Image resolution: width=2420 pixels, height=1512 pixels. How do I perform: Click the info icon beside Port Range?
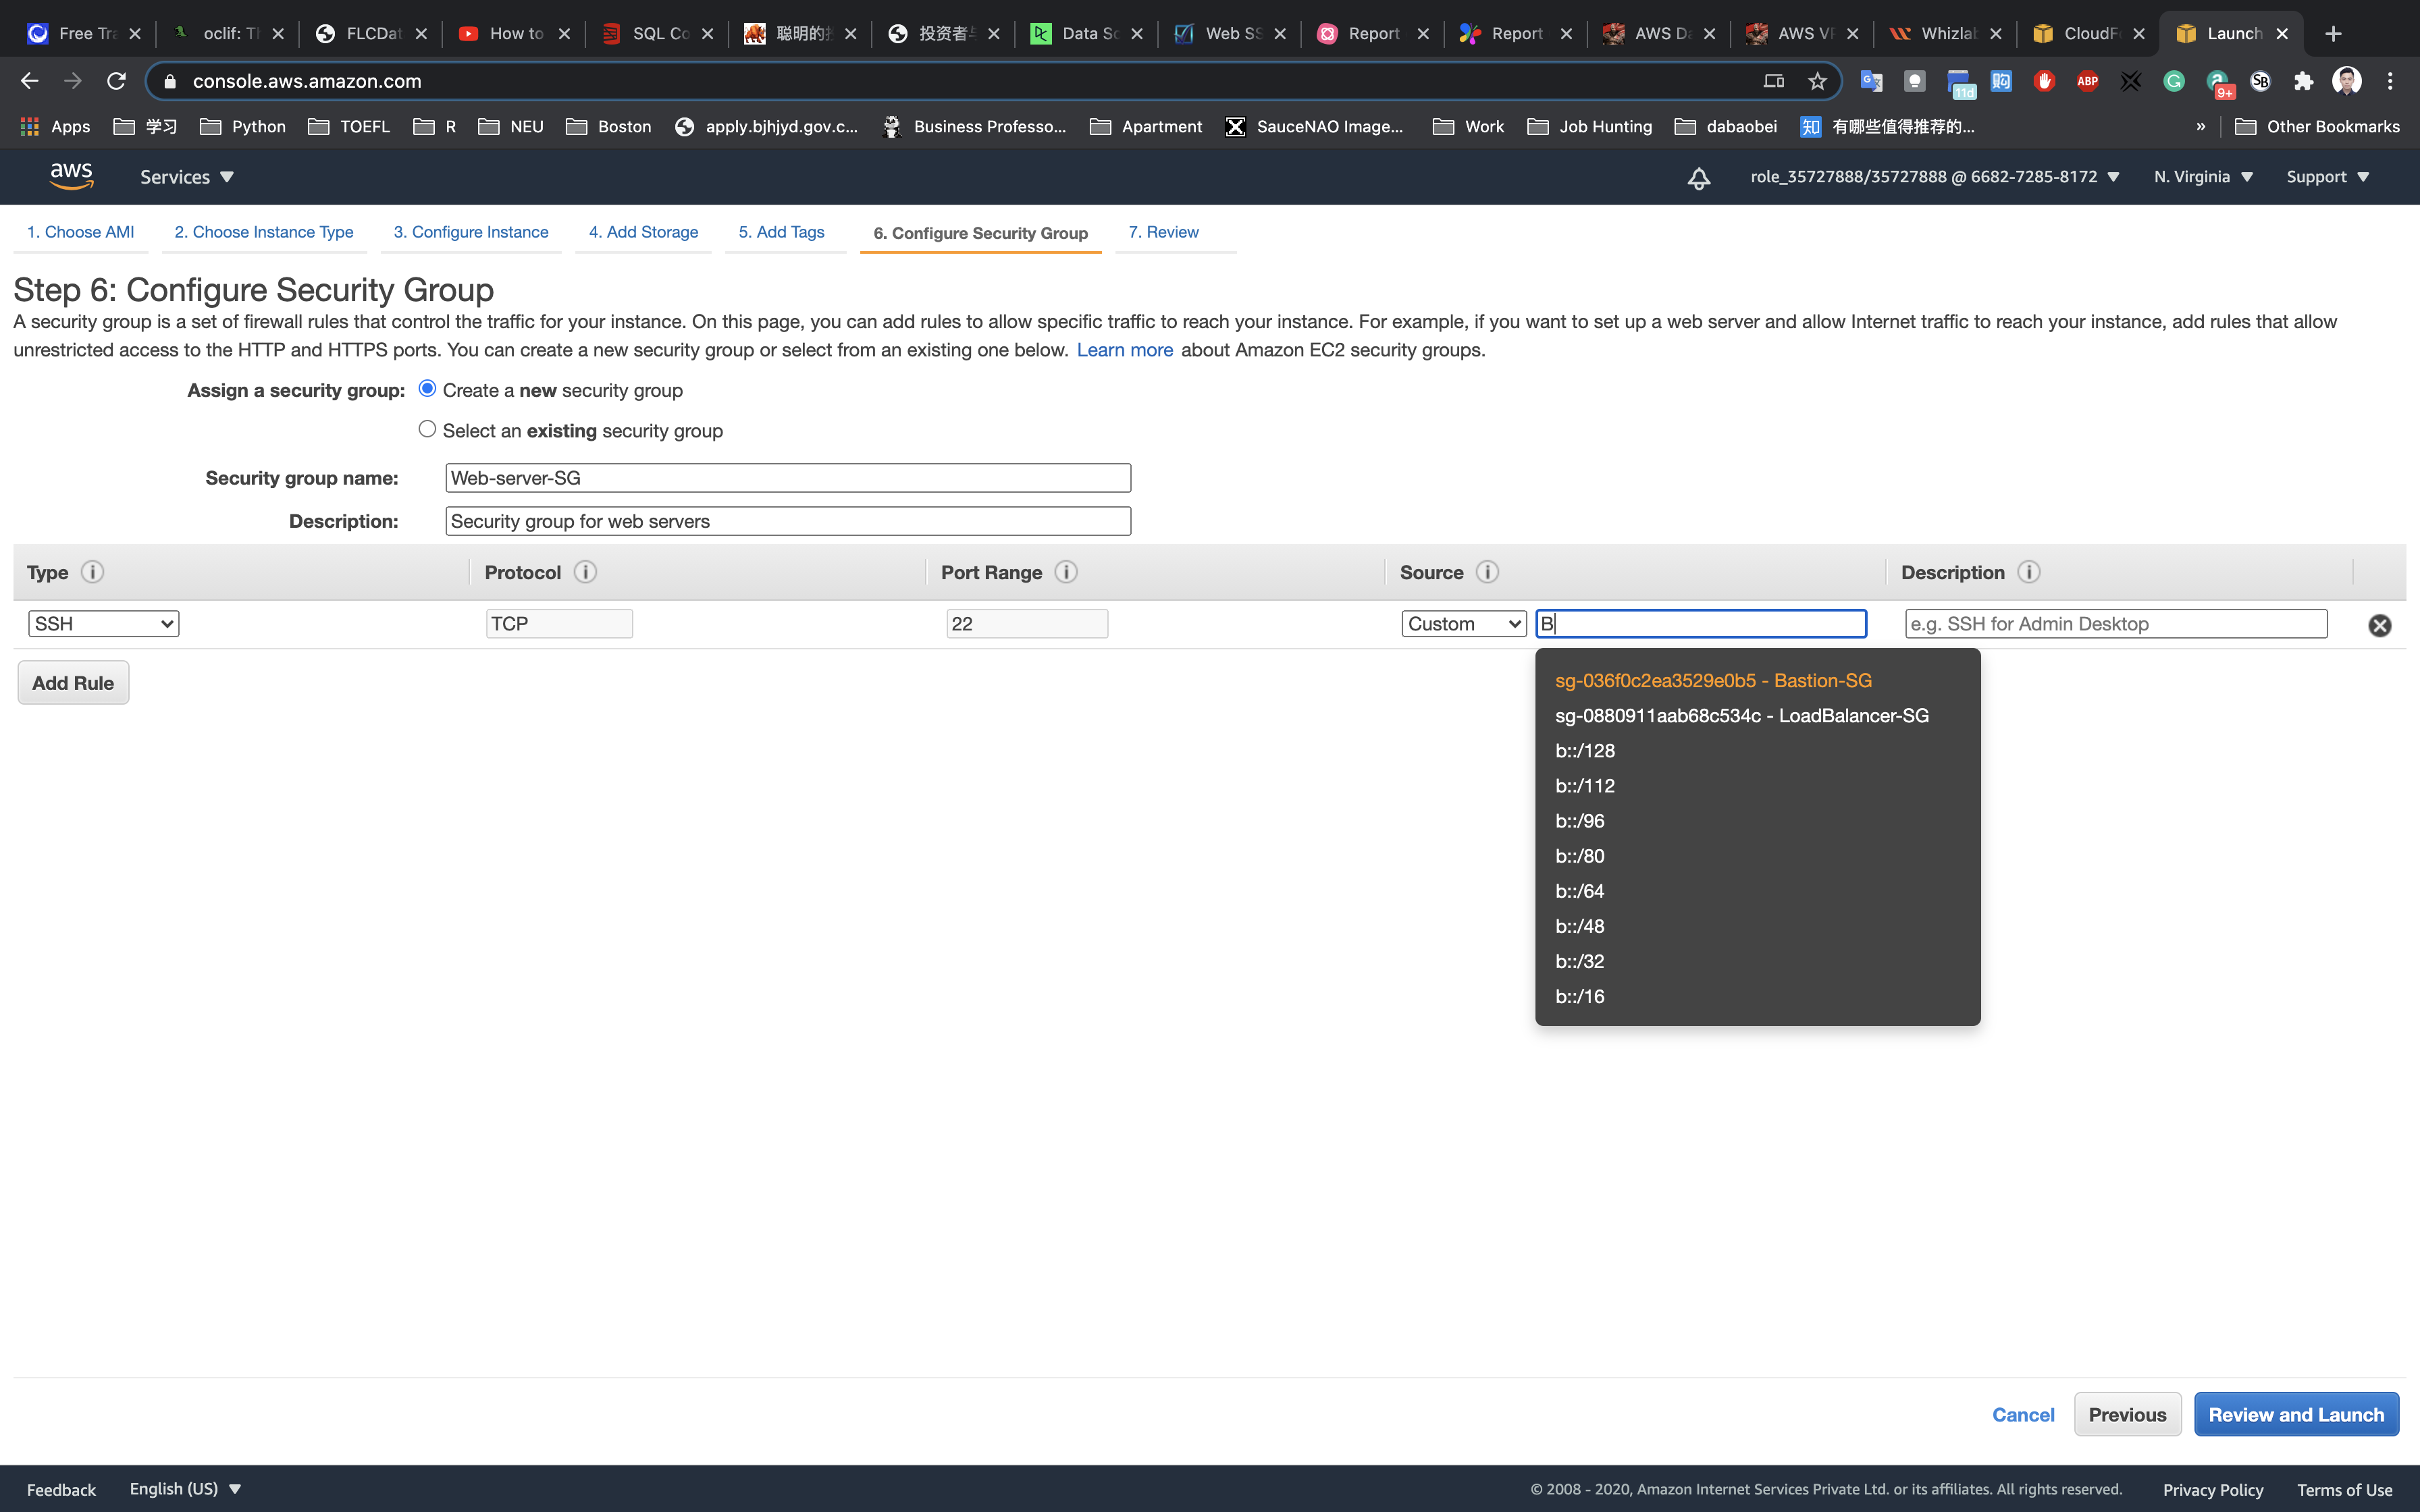click(1066, 572)
